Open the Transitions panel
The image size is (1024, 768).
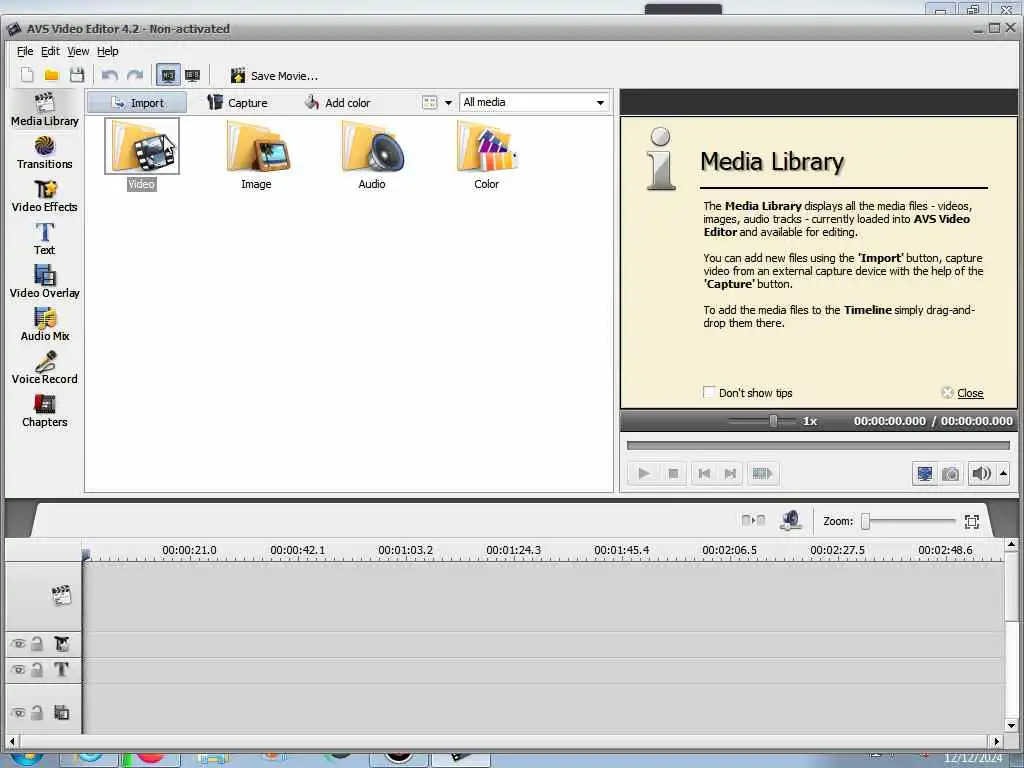tap(44, 153)
